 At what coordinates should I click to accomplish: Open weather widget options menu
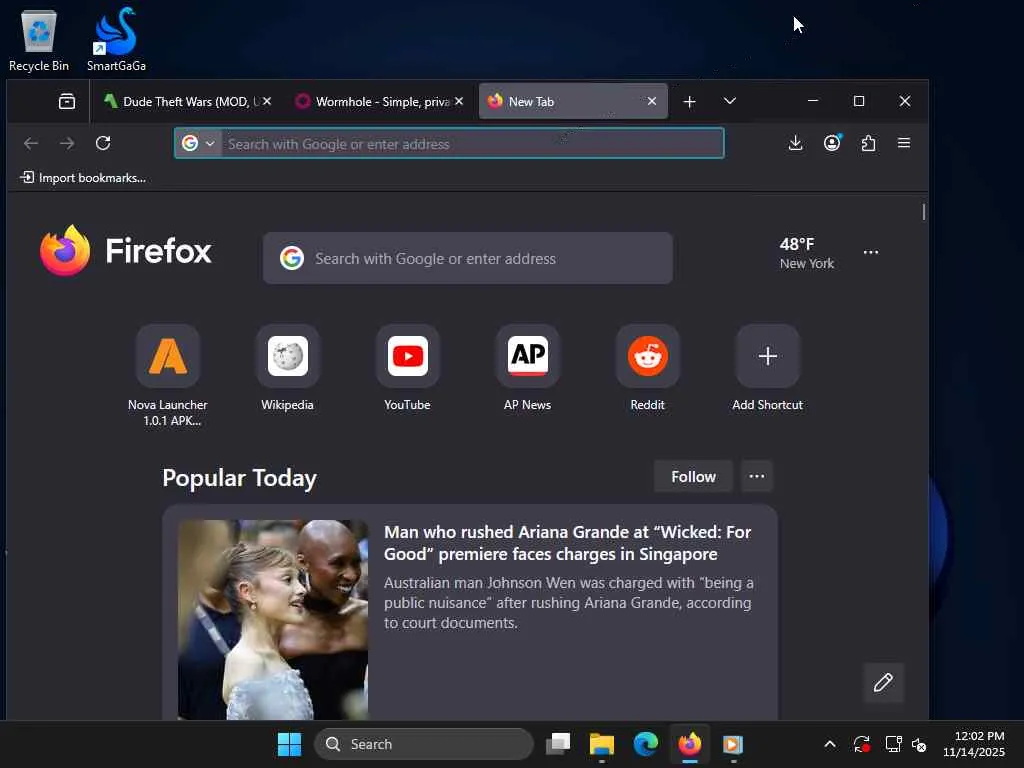point(871,252)
